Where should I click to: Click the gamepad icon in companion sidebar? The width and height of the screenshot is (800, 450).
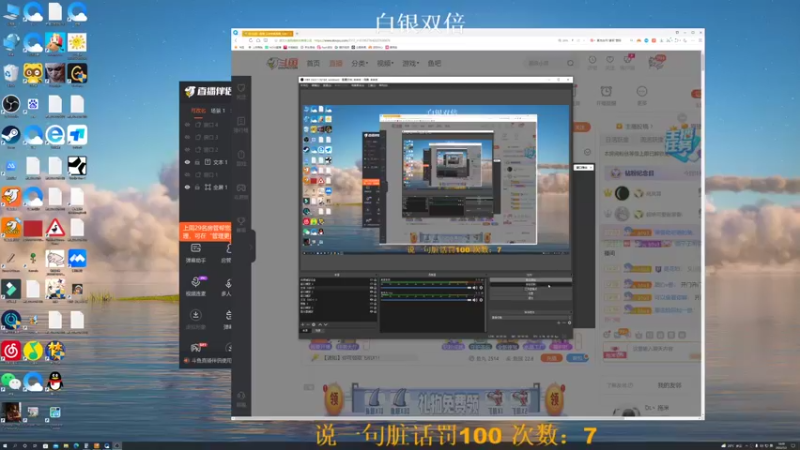(x=241, y=188)
